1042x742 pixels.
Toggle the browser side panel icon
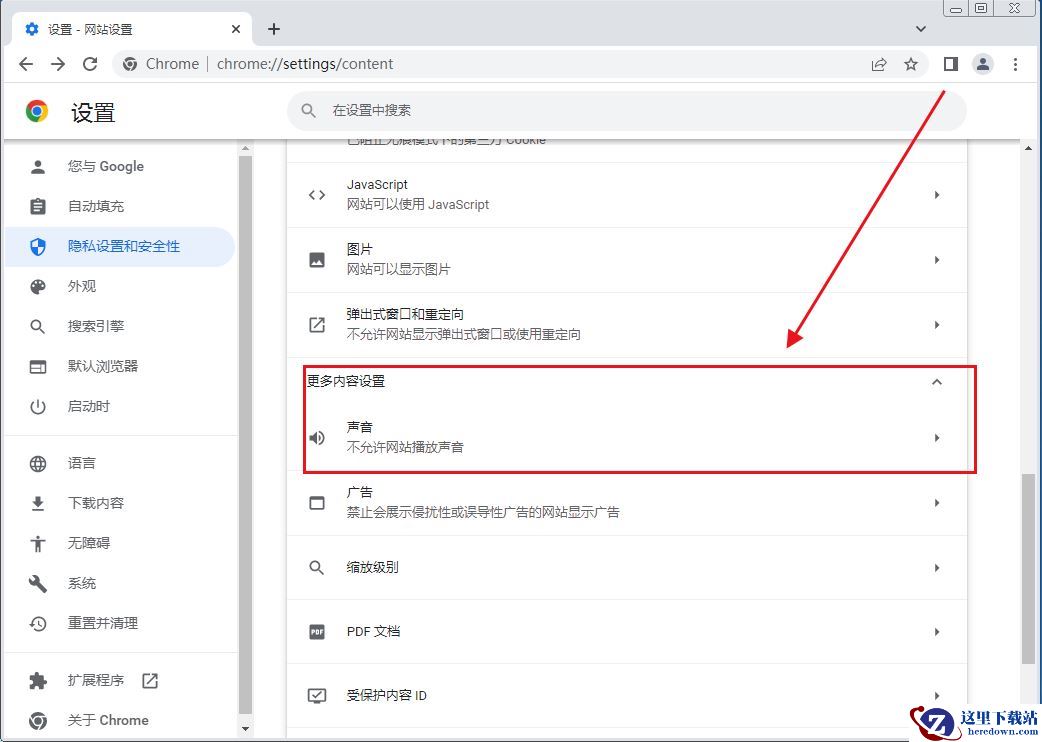point(951,64)
